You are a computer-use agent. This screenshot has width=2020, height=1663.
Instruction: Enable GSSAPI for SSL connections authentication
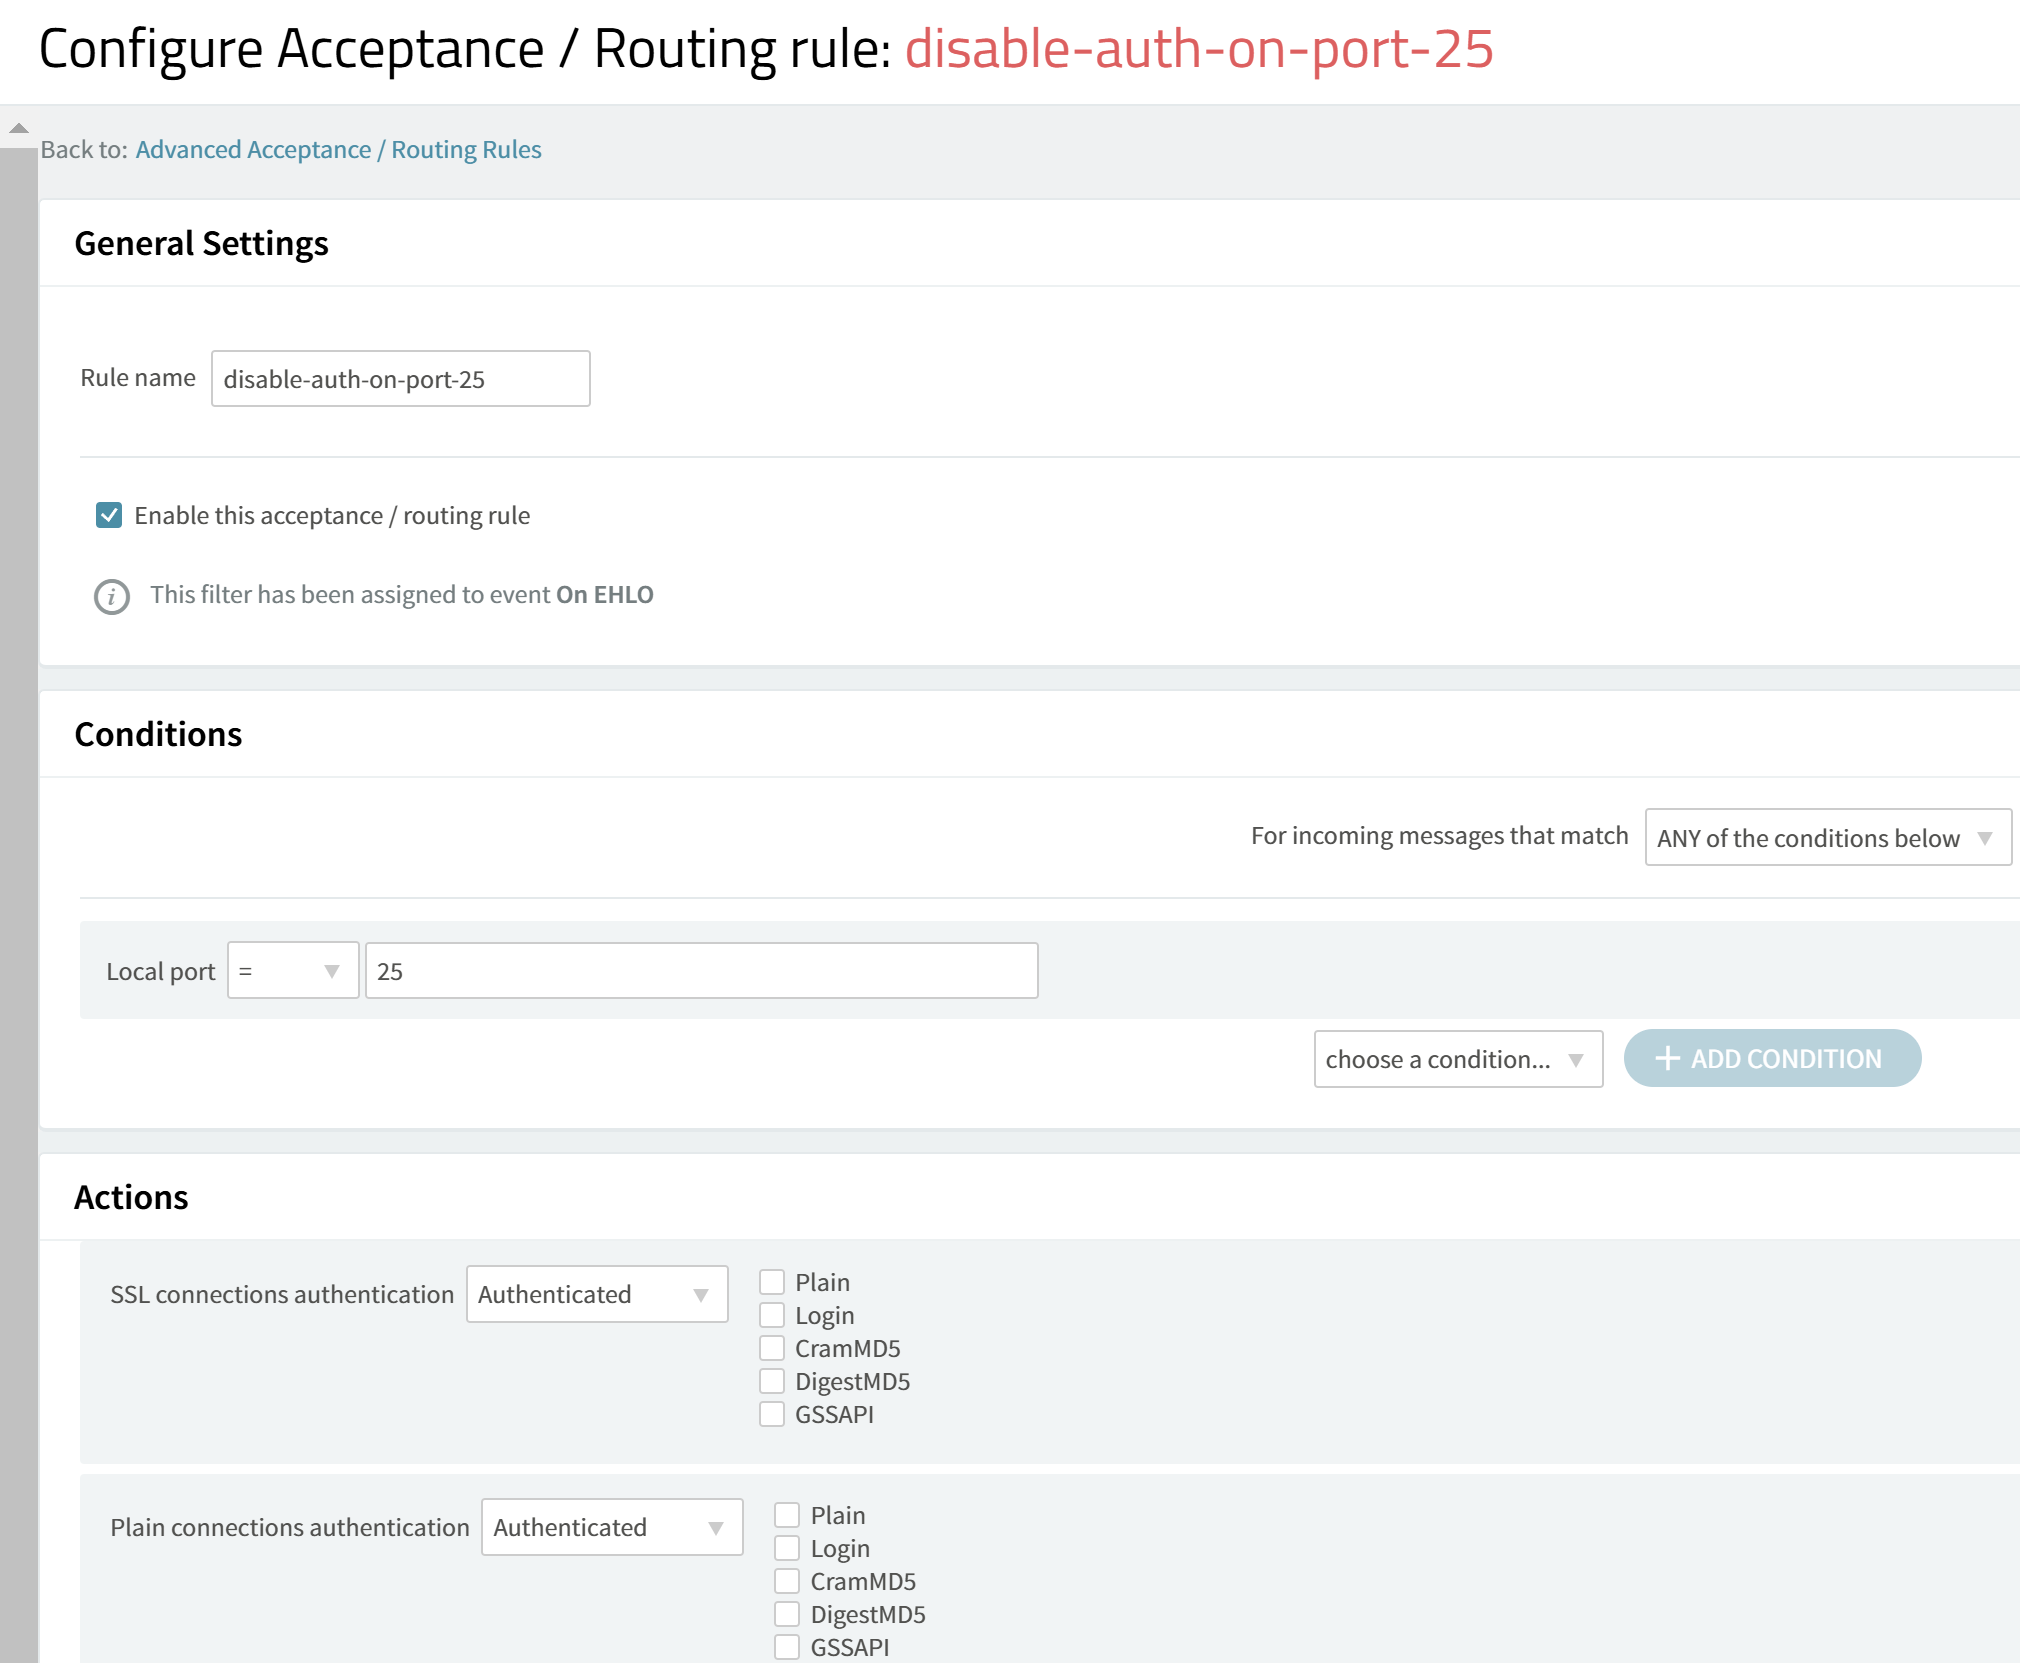pyautogui.click(x=771, y=1414)
